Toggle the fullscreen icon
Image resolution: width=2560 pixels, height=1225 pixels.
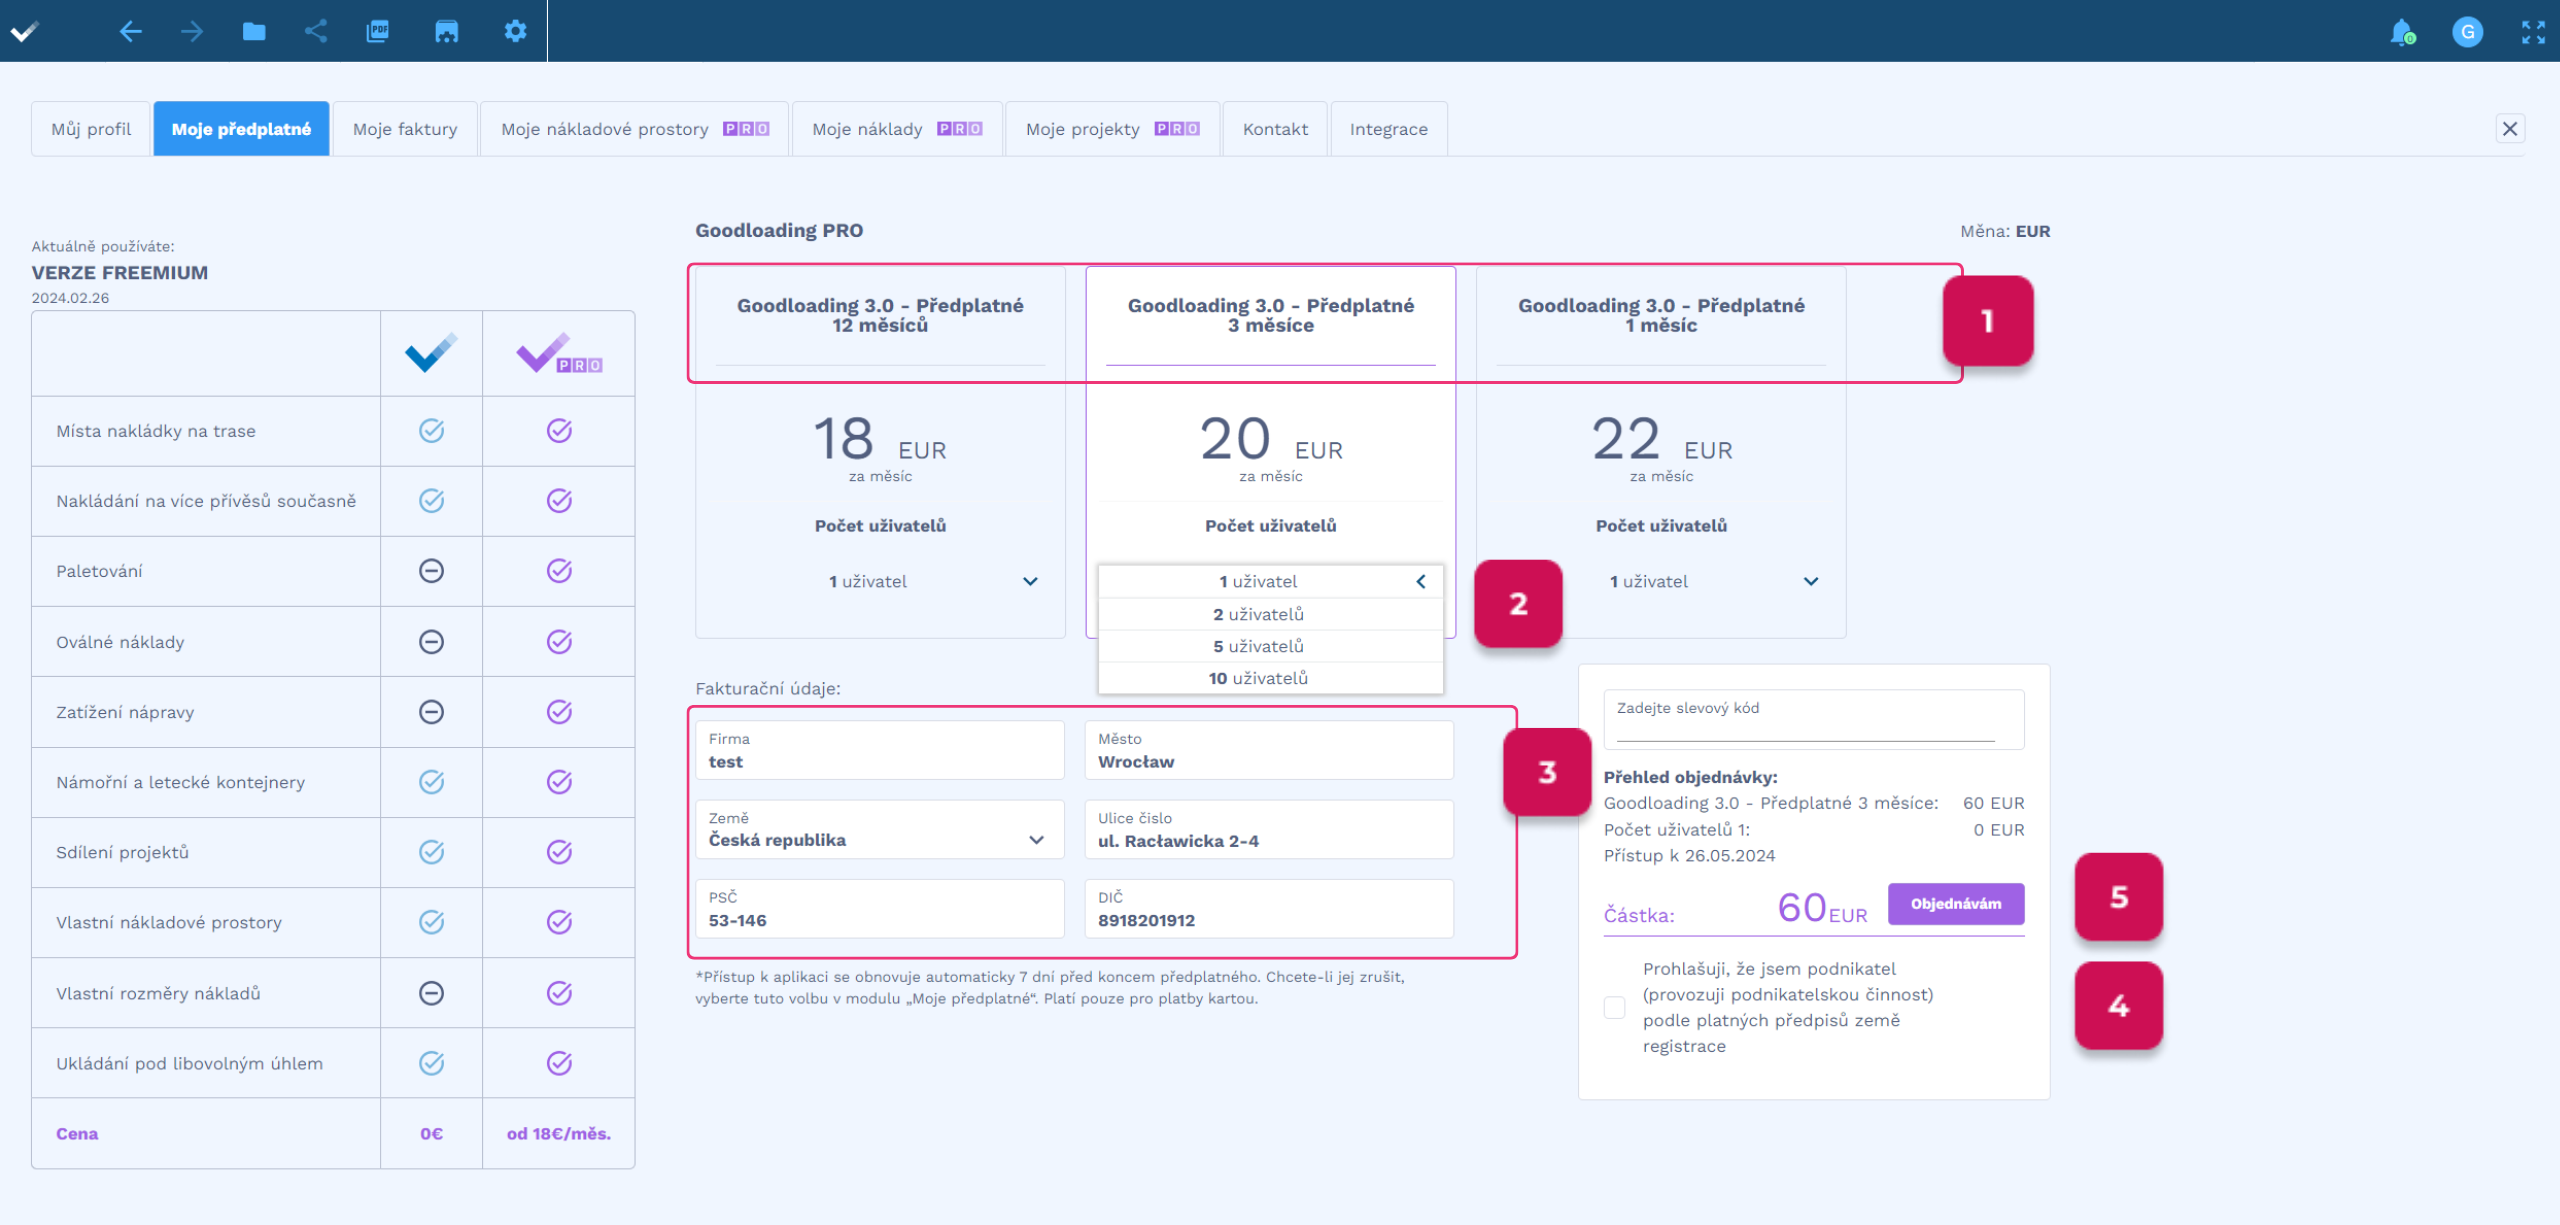pos(2533,32)
